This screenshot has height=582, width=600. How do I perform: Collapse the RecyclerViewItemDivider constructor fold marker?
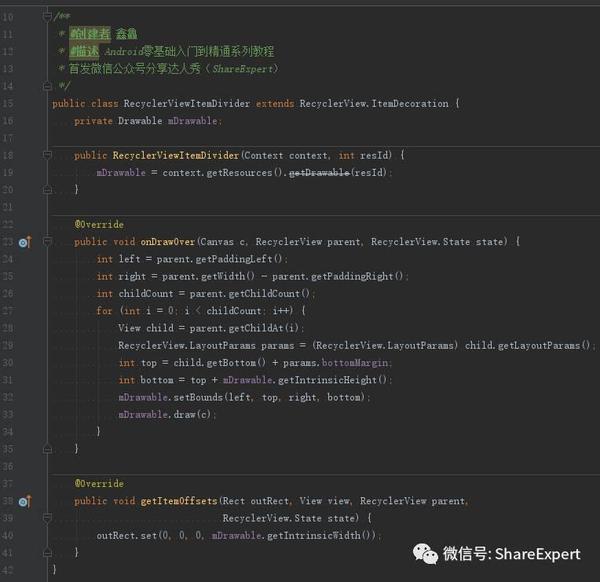(47, 155)
